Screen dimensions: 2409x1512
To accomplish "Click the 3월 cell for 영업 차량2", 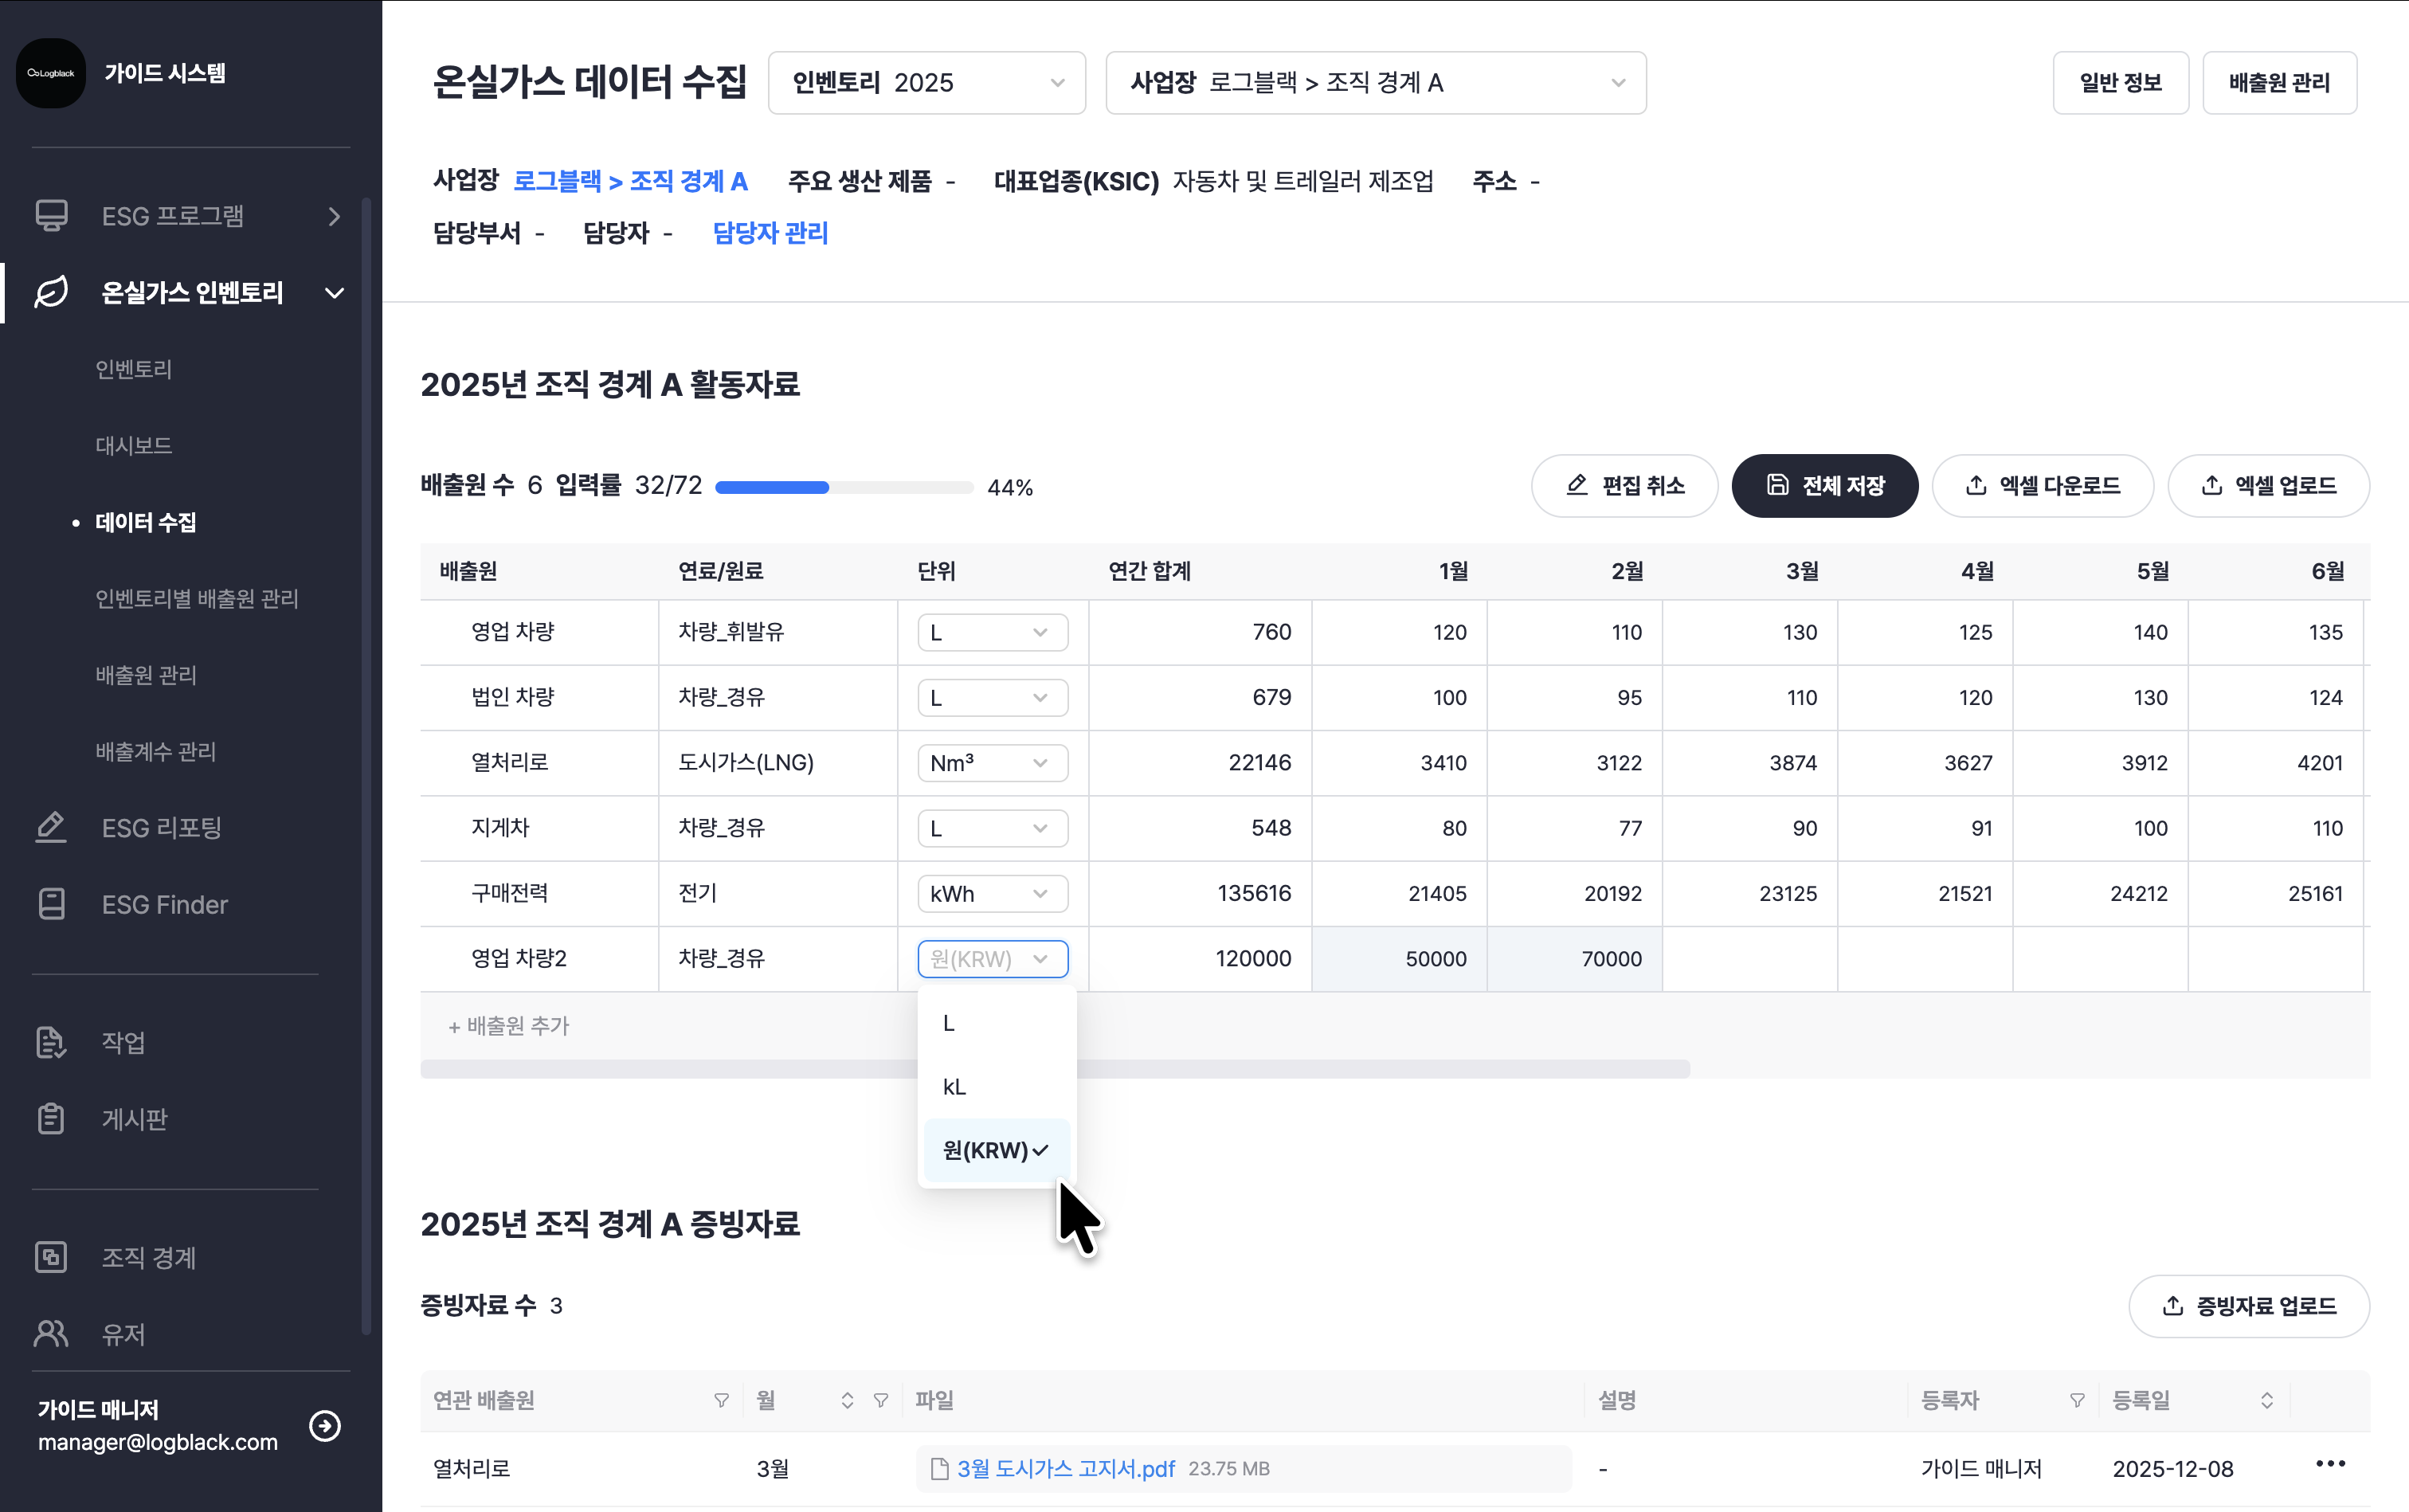I will tap(1749, 959).
